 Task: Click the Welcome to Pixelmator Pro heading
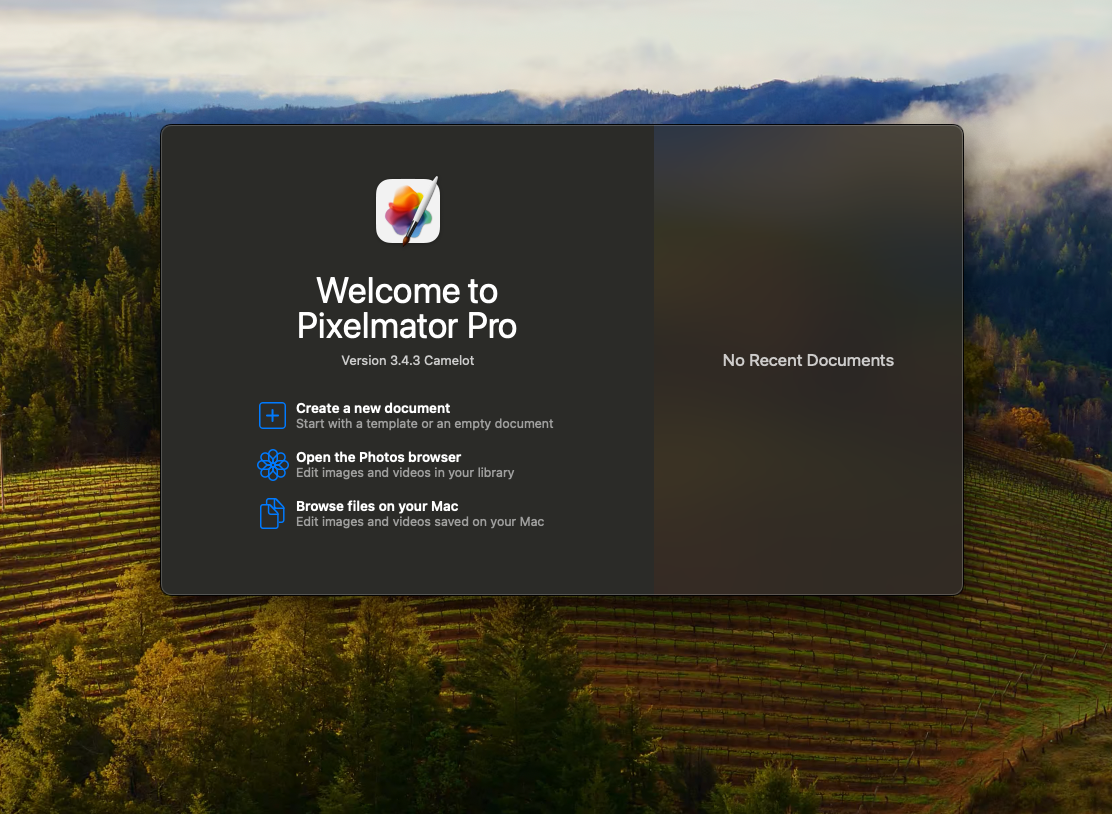pos(407,308)
